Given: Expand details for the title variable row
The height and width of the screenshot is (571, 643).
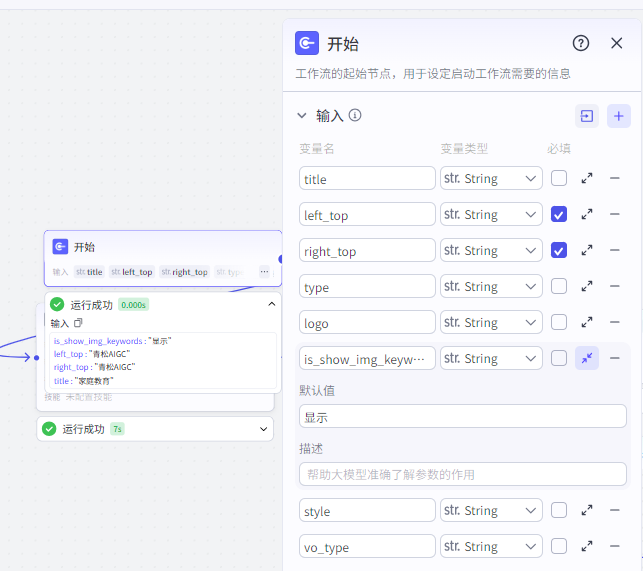Looking at the screenshot, I should (587, 178).
